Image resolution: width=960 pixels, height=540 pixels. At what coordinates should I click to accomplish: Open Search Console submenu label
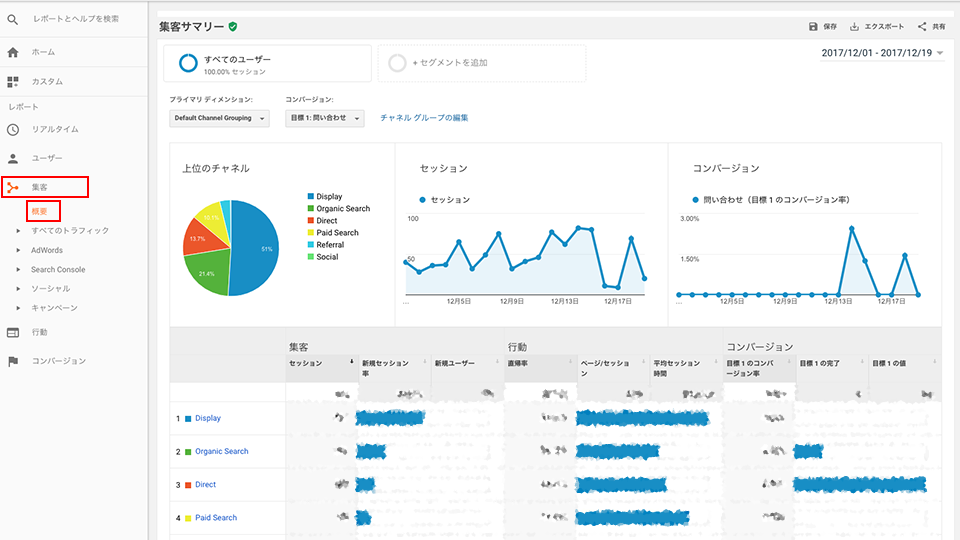point(58,269)
